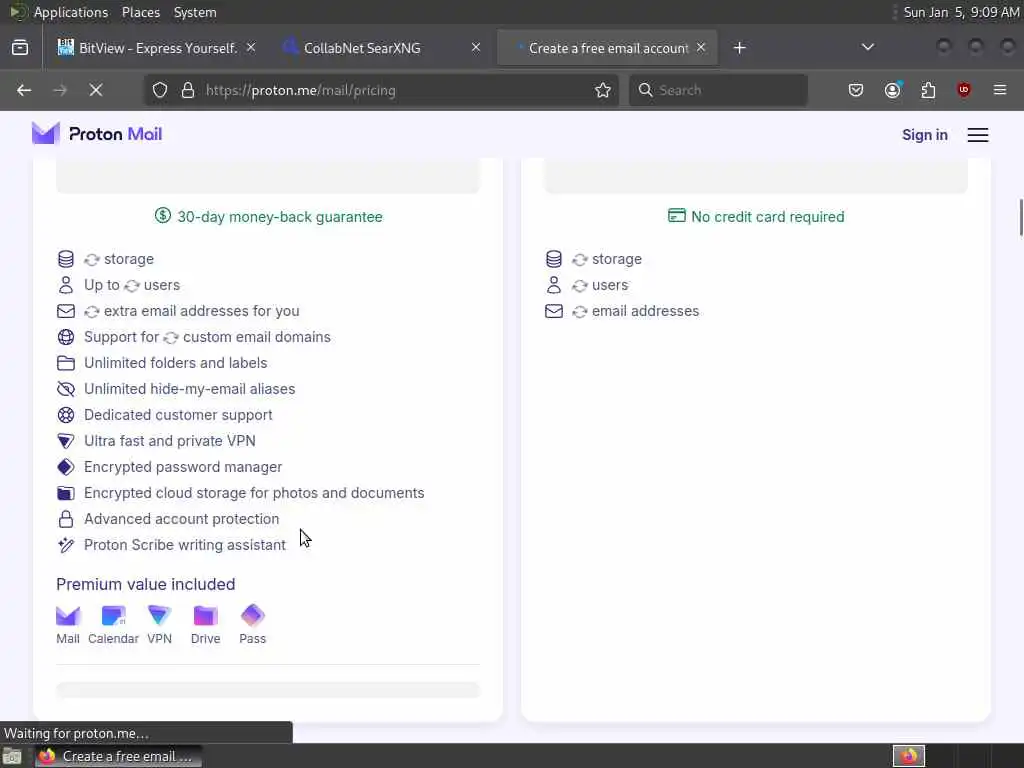The height and width of the screenshot is (768, 1024).
Task: Click the VPN product icon
Action: [x=159, y=624]
